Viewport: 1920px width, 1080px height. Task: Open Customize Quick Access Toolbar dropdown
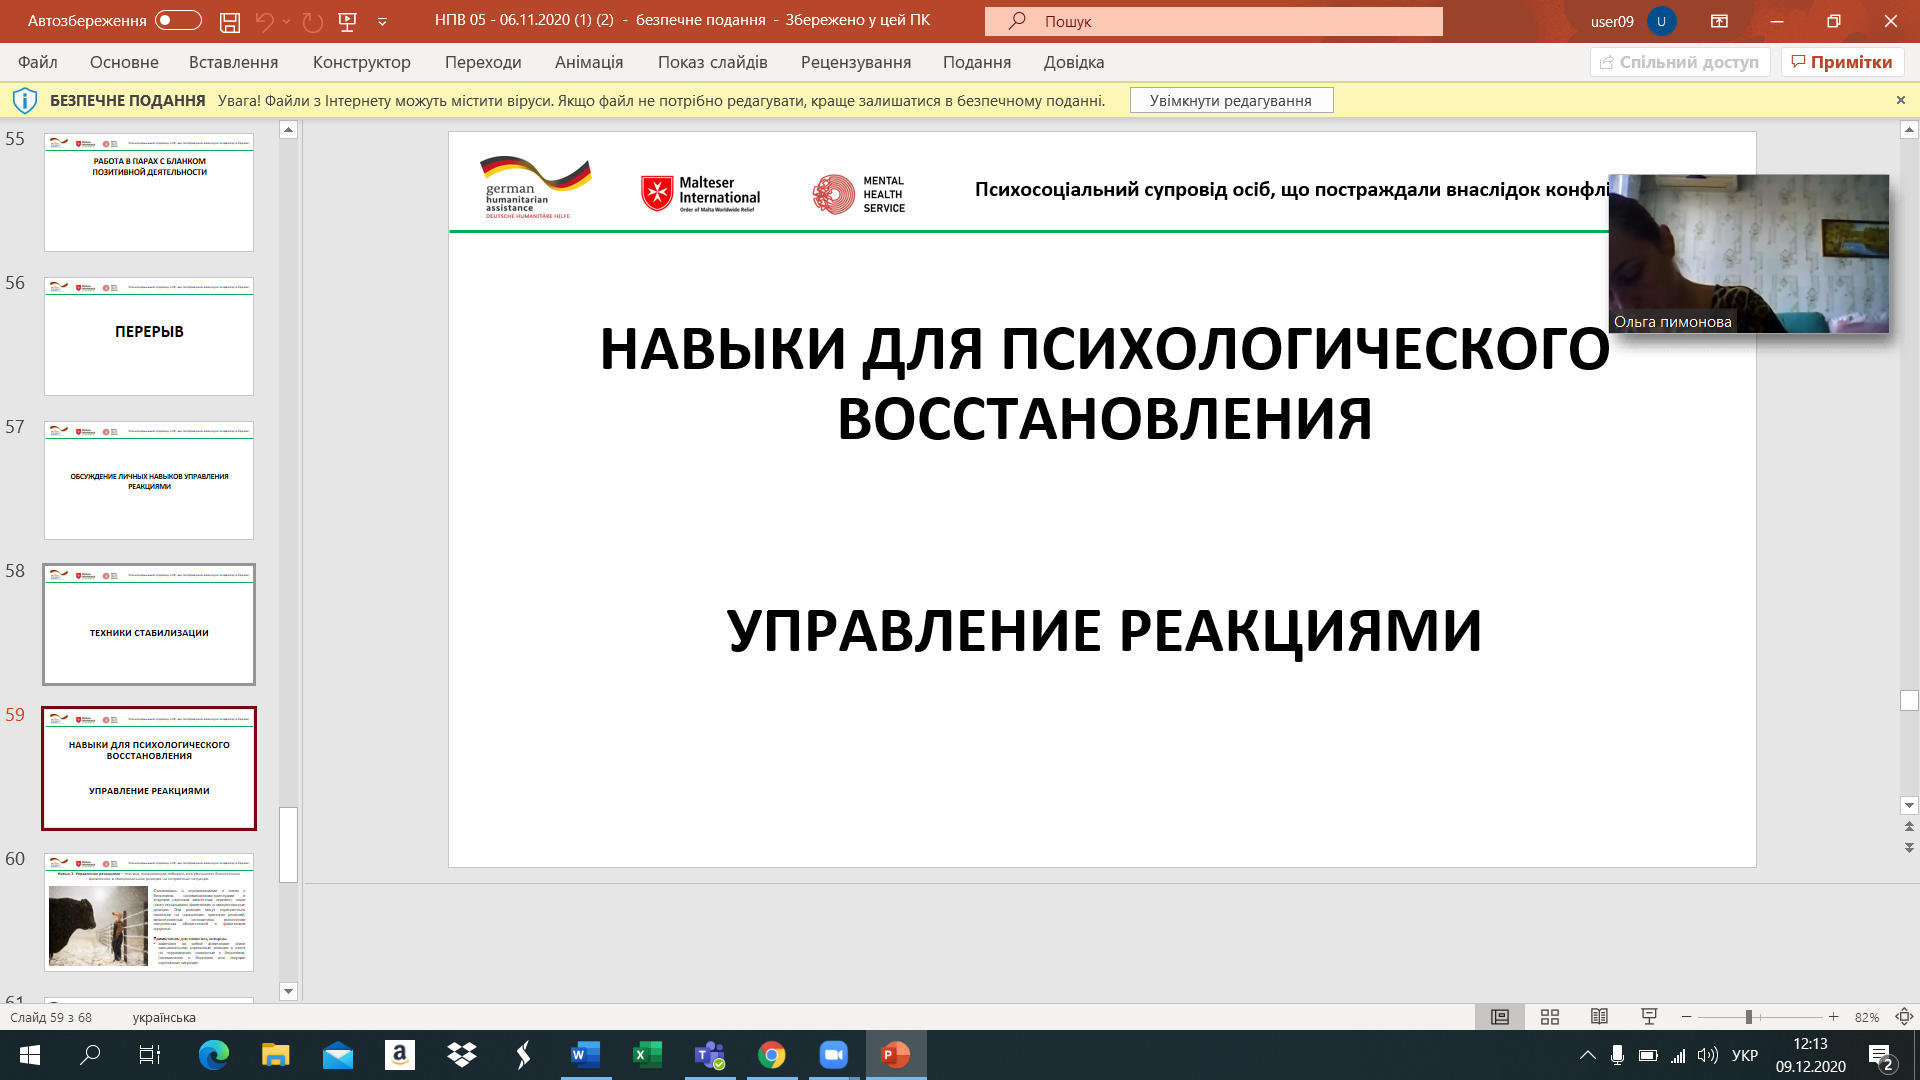tap(382, 21)
